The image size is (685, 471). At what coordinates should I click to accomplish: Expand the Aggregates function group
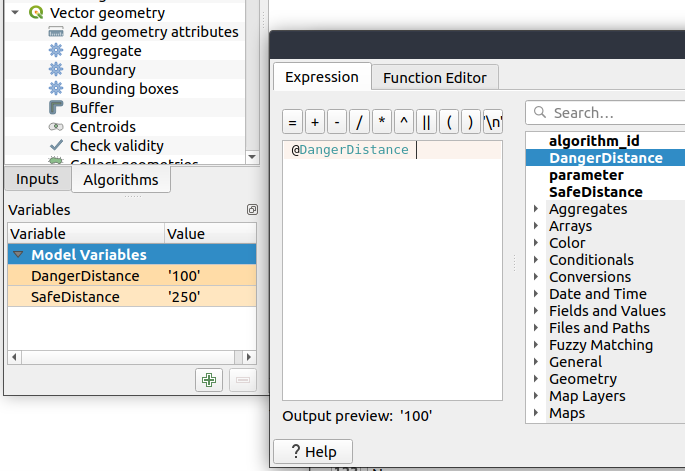(x=537, y=209)
